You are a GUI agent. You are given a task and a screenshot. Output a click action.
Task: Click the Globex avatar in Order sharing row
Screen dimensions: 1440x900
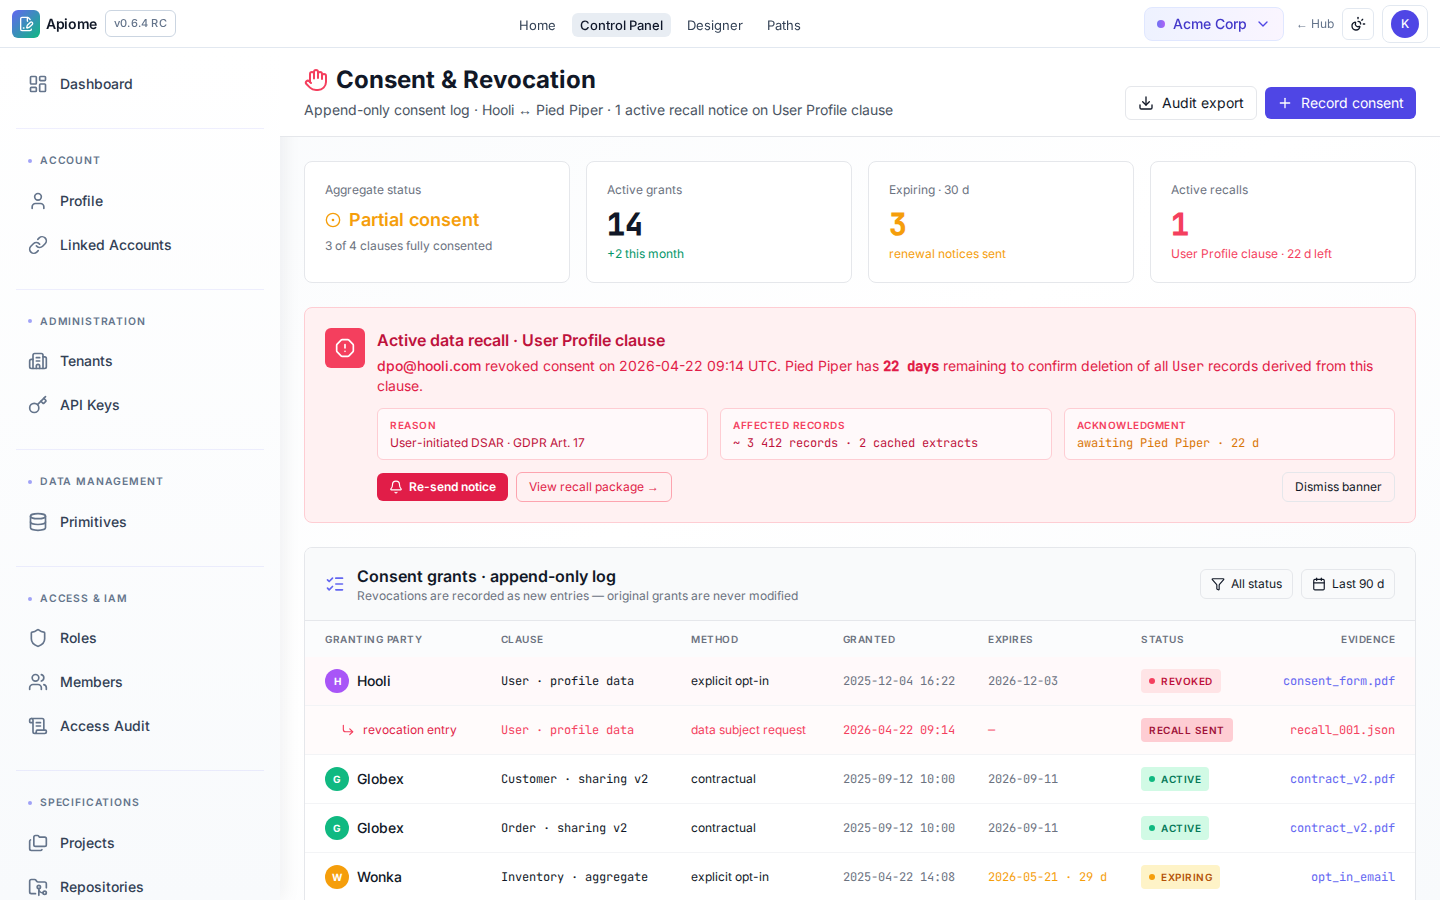[x=337, y=828]
